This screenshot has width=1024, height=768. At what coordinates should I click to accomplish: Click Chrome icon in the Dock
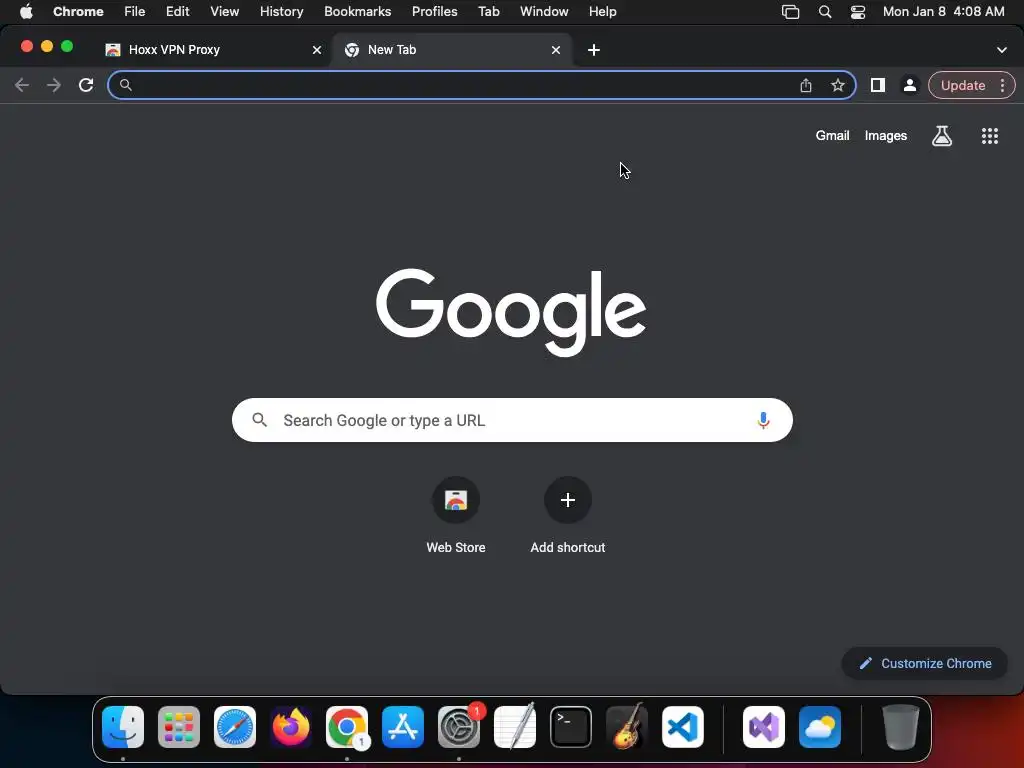[347, 727]
